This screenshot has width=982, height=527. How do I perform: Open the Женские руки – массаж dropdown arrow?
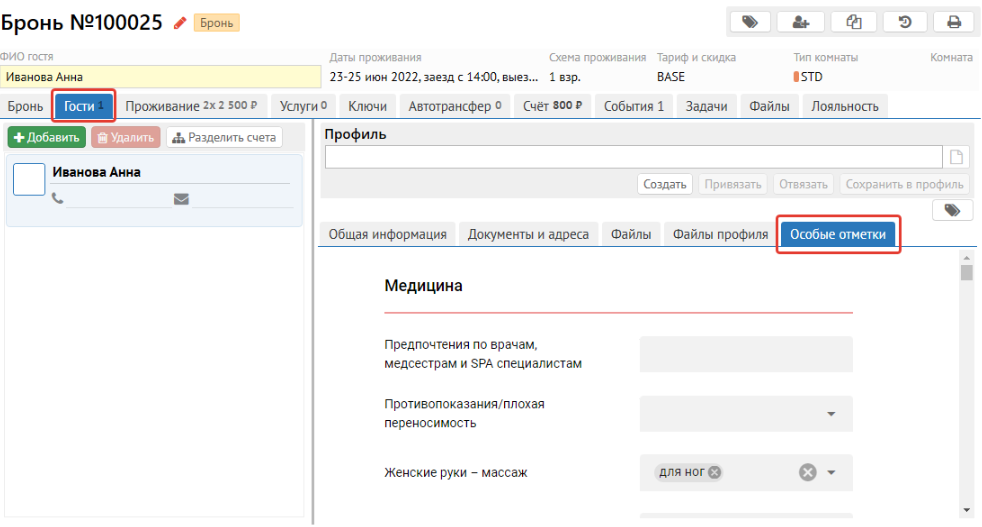pos(831,473)
